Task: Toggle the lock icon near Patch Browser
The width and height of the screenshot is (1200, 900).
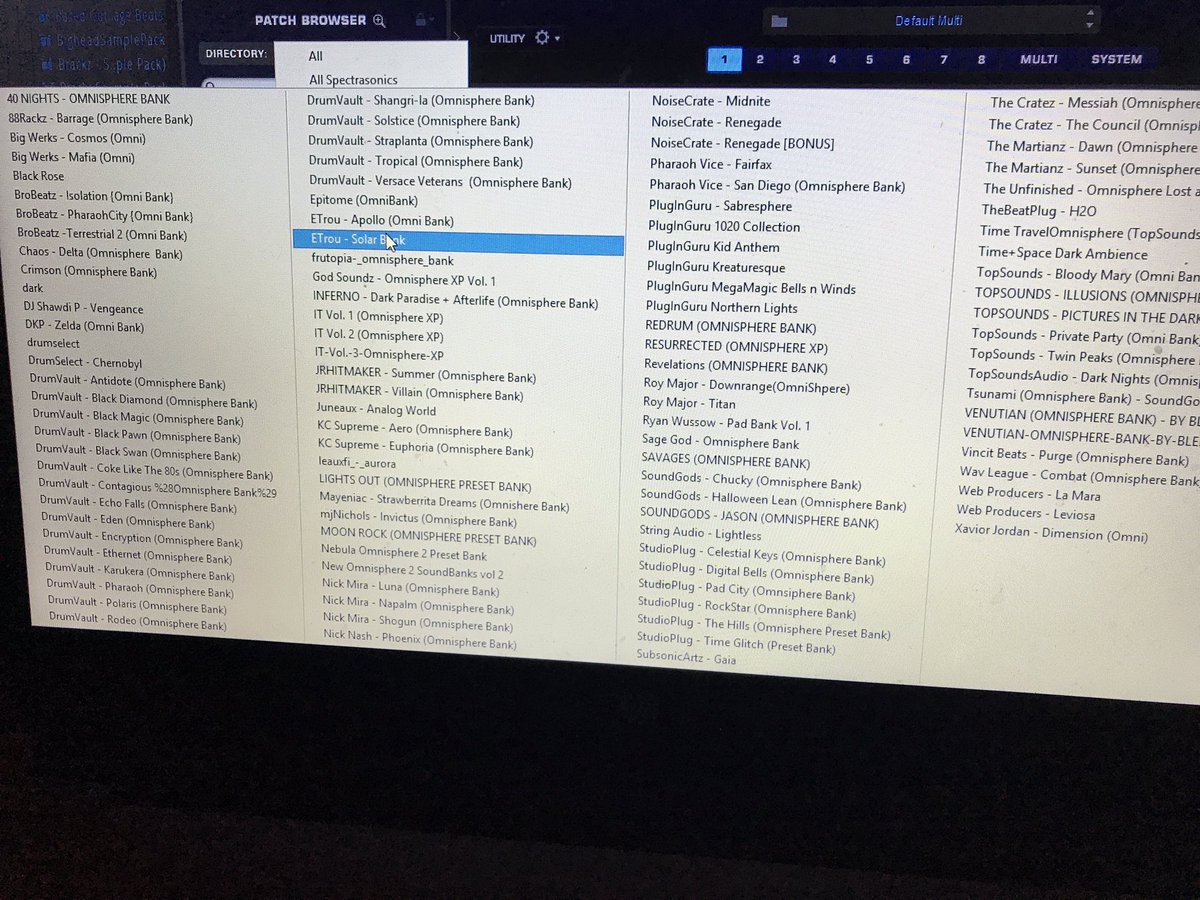Action: click(x=423, y=19)
